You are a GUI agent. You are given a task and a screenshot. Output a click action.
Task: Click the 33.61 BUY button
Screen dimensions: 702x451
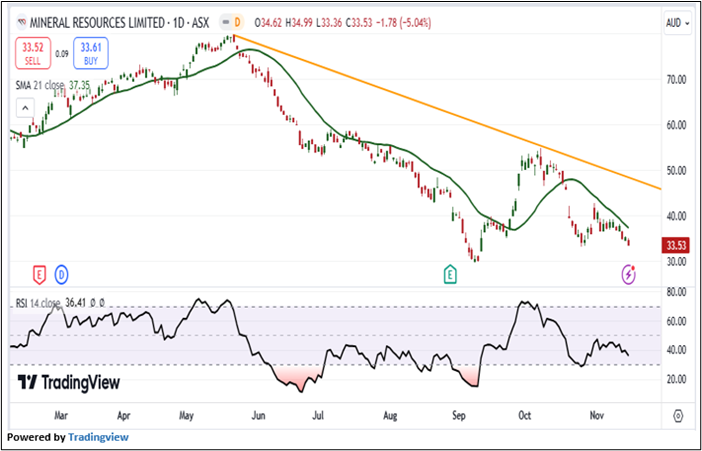(91, 54)
